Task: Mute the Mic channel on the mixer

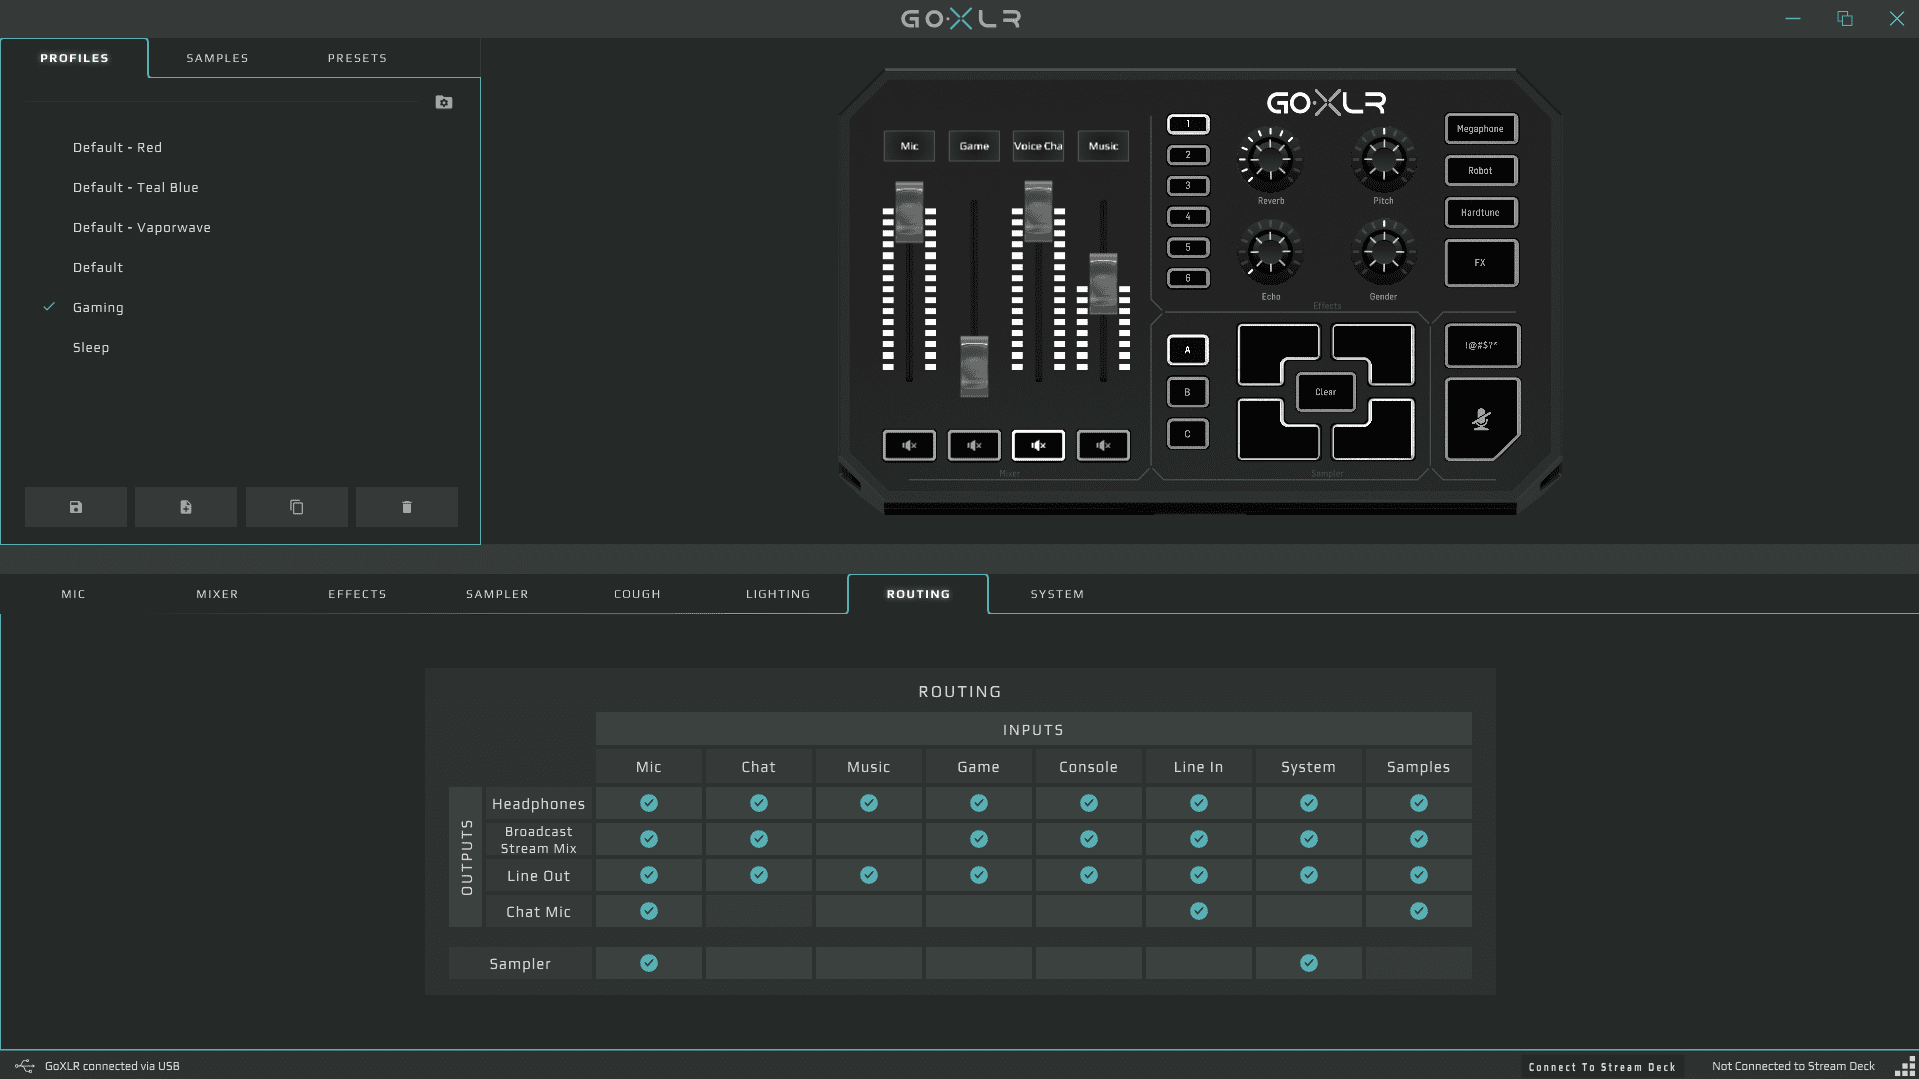Action: pyautogui.click(x=909, y=445)
